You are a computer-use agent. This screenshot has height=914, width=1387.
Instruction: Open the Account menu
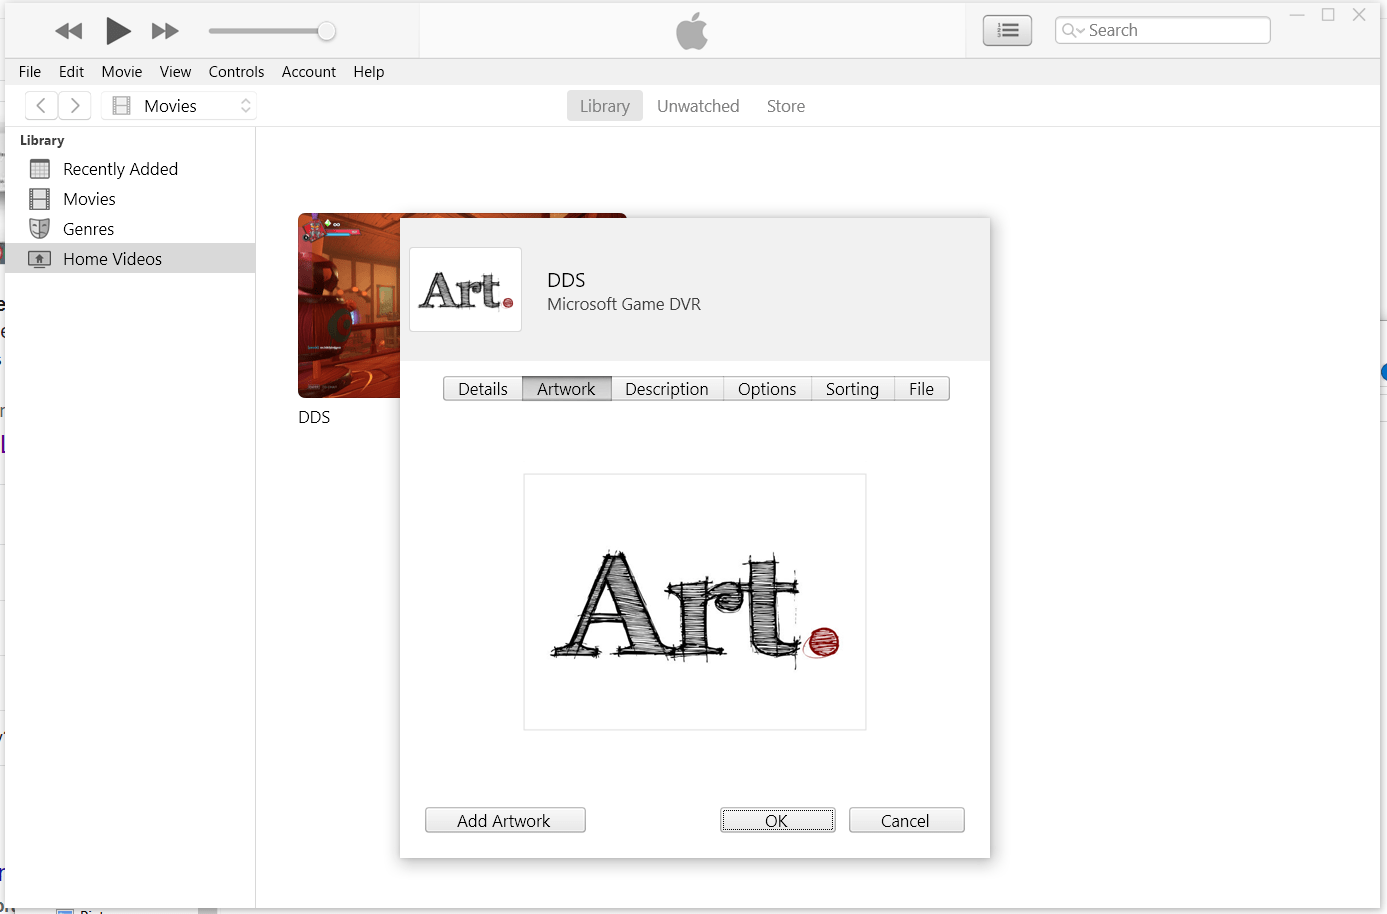coord(308,71)
